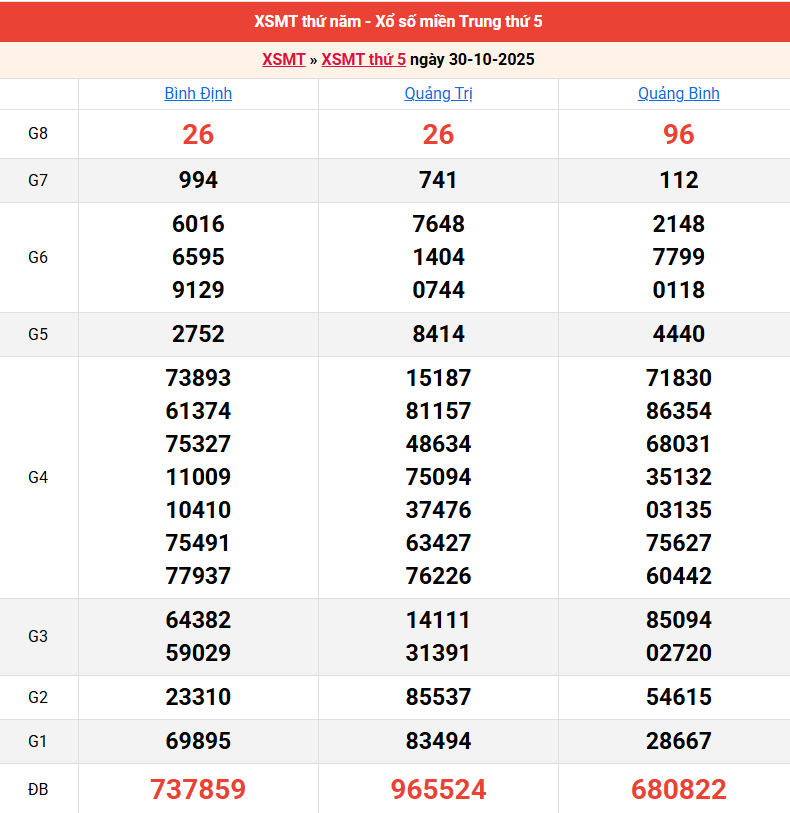Open the Bình Định province link

pyautogui.click(x=198, y=93)
